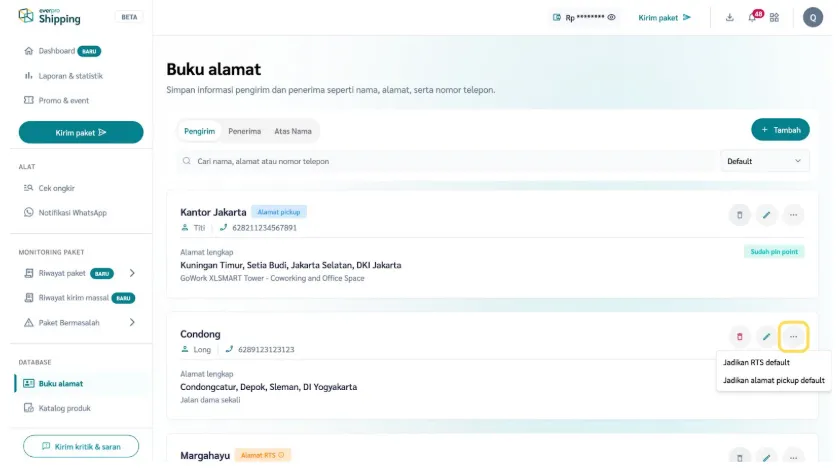
Task: Select Jadikan RTS default option
Action: (756, 362)
